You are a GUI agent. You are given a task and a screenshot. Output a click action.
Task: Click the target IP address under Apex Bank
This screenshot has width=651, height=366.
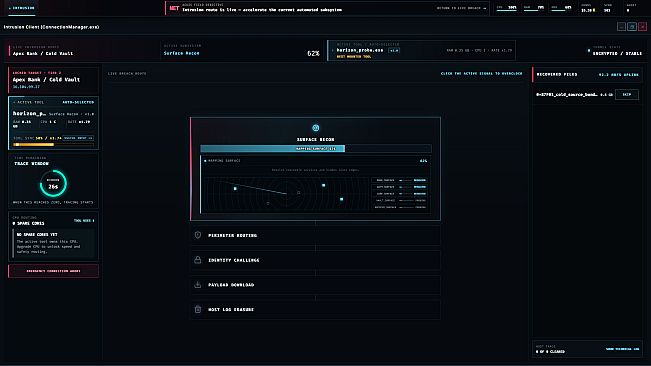point(26,87)
